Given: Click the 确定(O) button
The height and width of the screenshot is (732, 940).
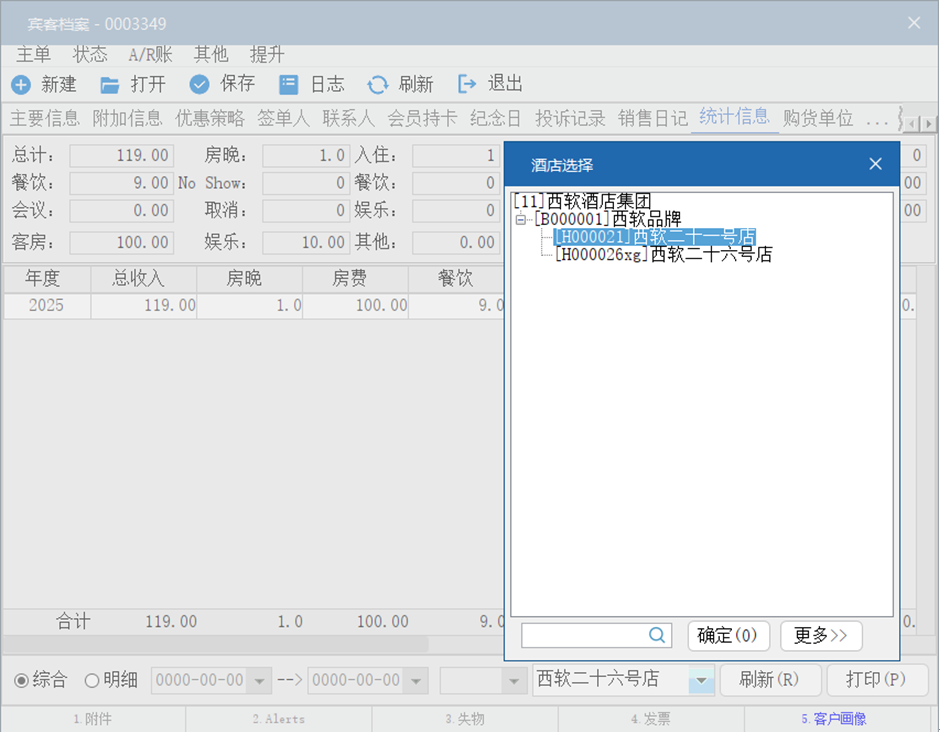Looking at the screenshot, I should point(727,635).
